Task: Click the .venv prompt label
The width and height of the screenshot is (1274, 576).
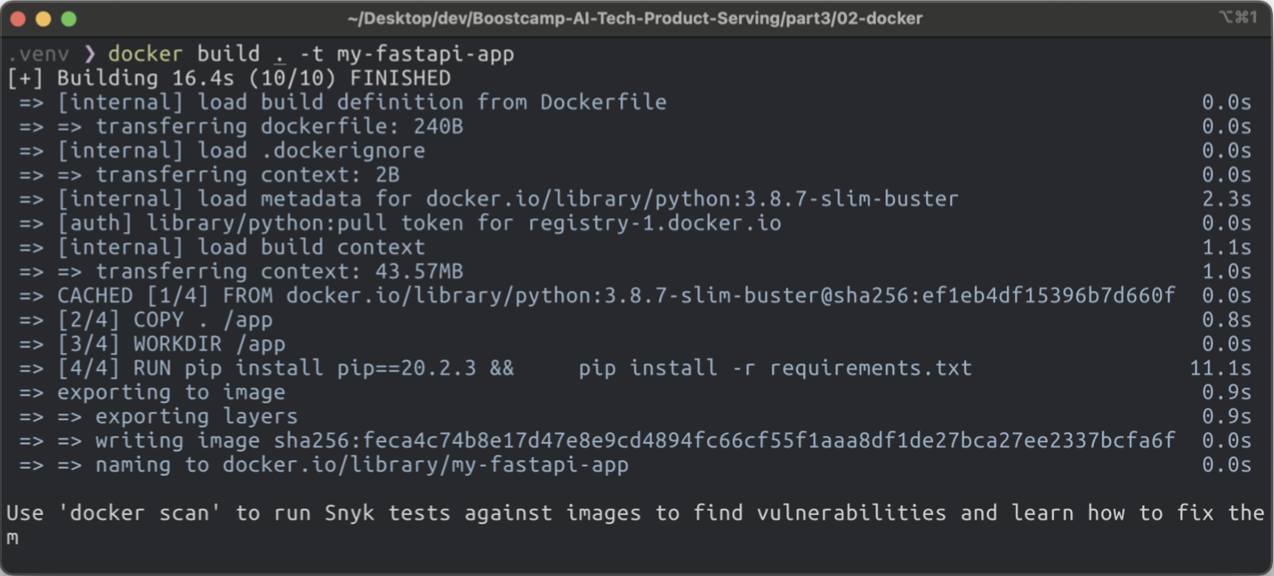Action: 36,54
